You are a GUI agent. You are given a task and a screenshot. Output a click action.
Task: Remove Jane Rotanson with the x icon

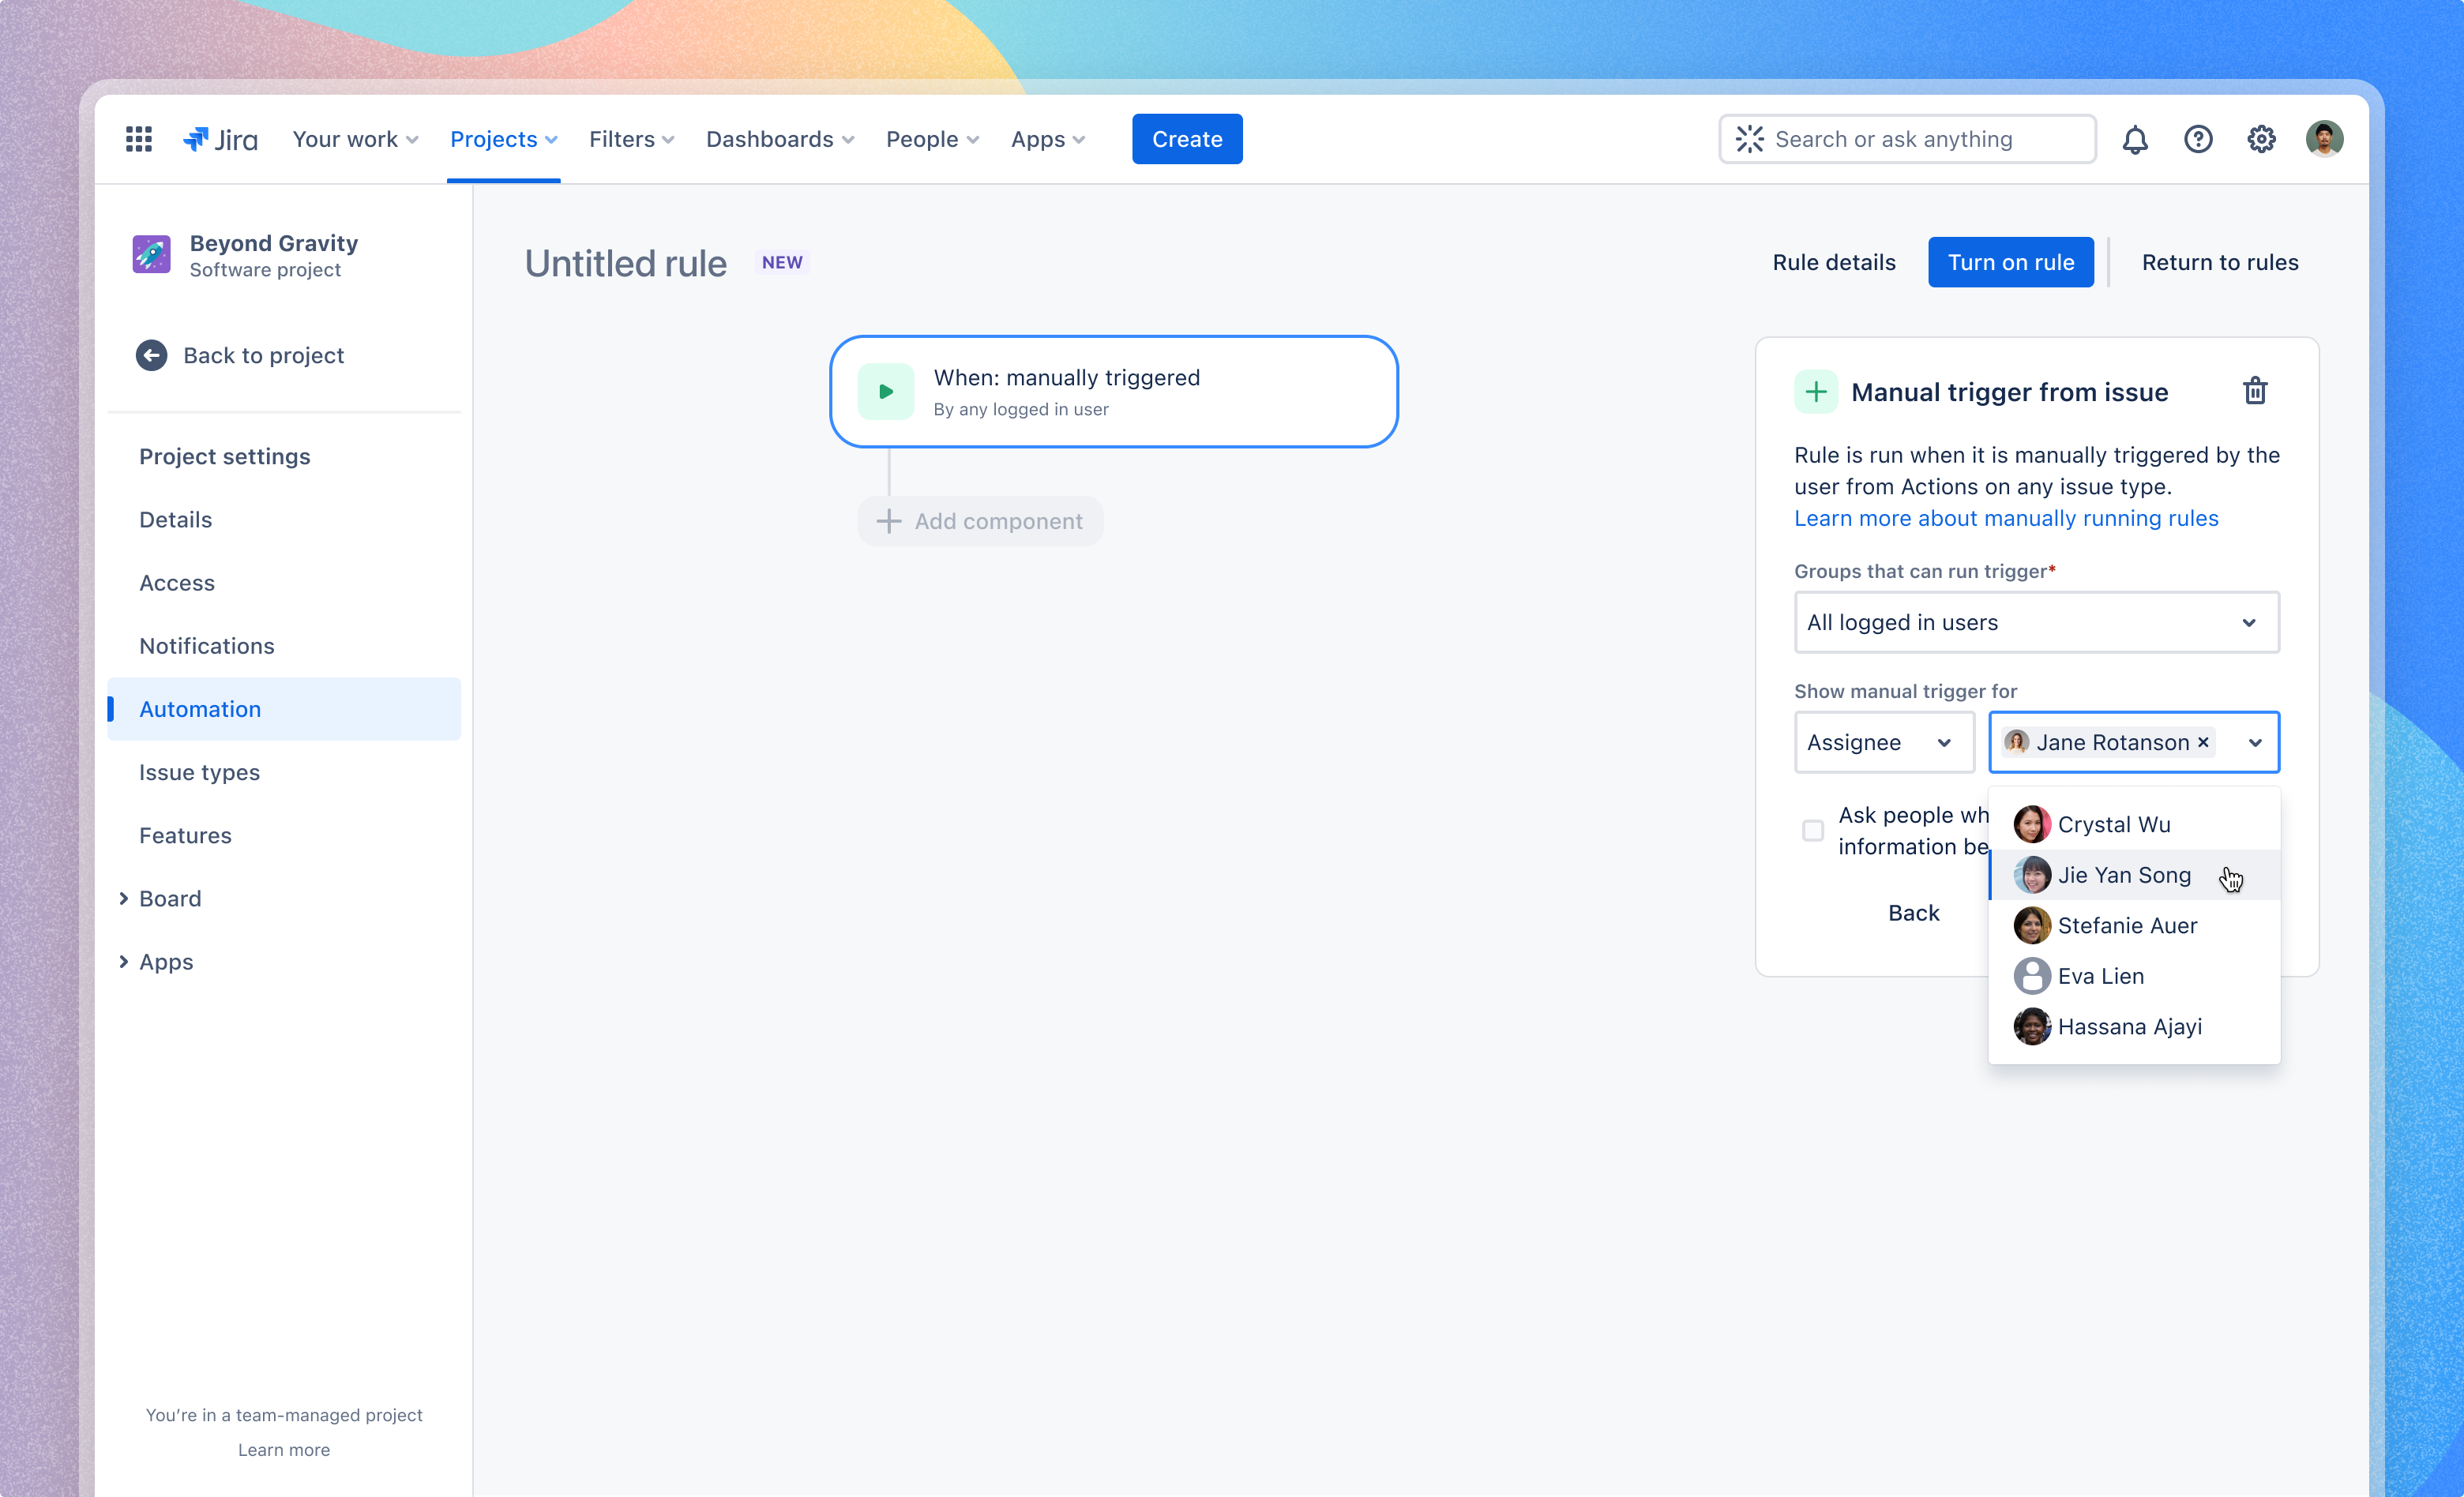(x=2203, y=742)
